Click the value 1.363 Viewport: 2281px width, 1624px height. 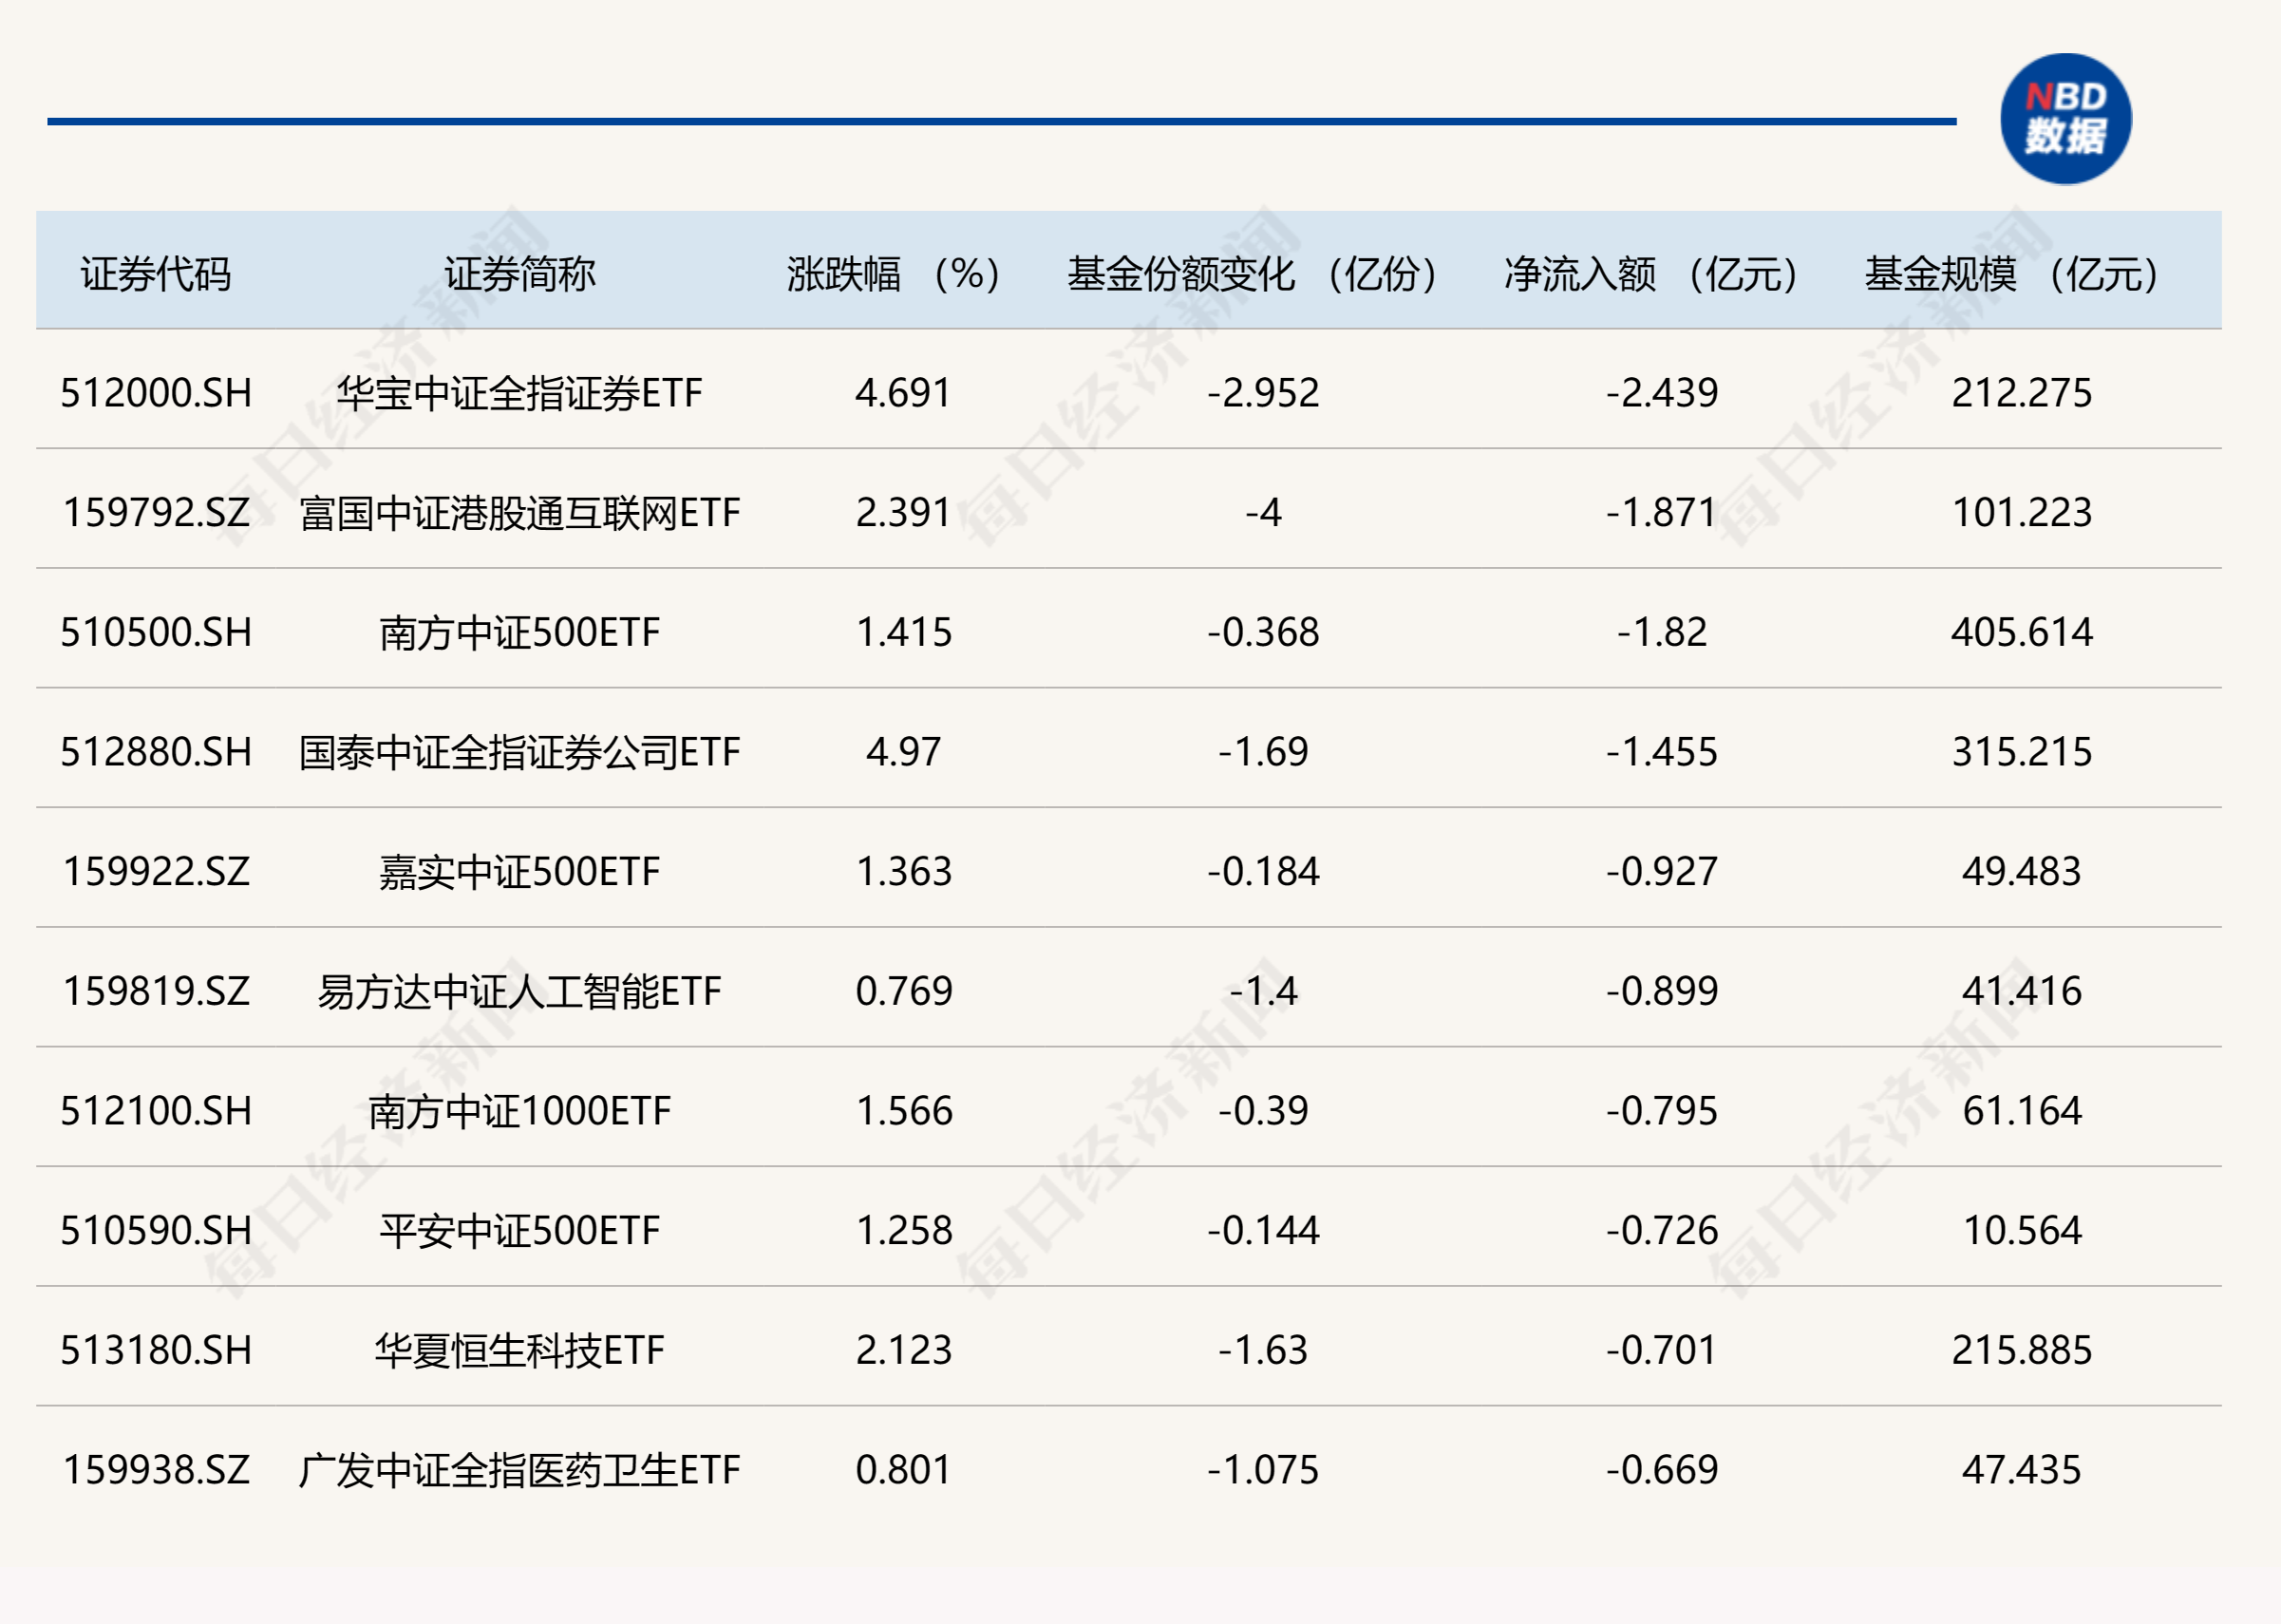(903, 872)
